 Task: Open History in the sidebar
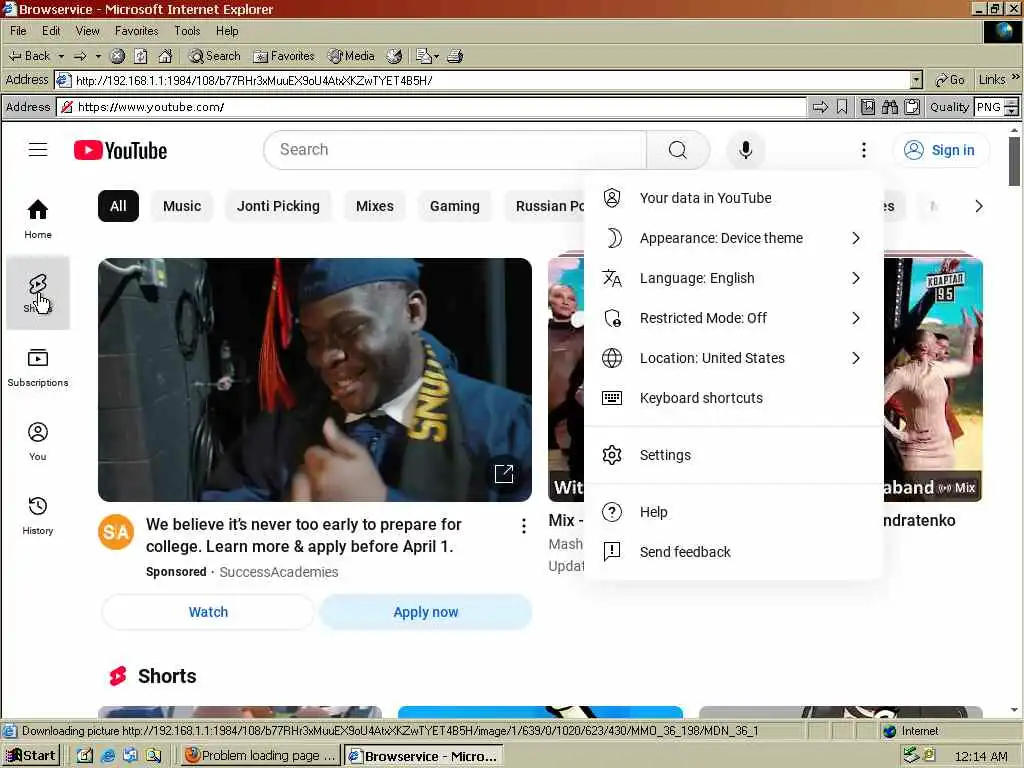tap(38, 515)
